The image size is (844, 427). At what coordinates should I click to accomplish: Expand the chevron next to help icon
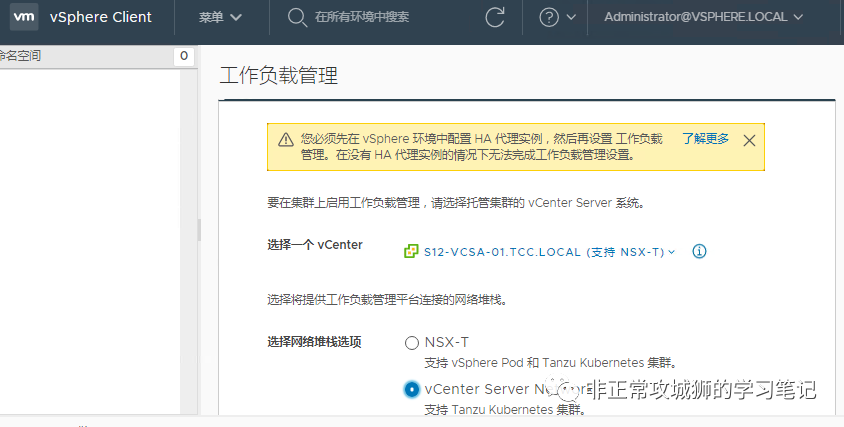pyautogui.click(x=571, y=17)
